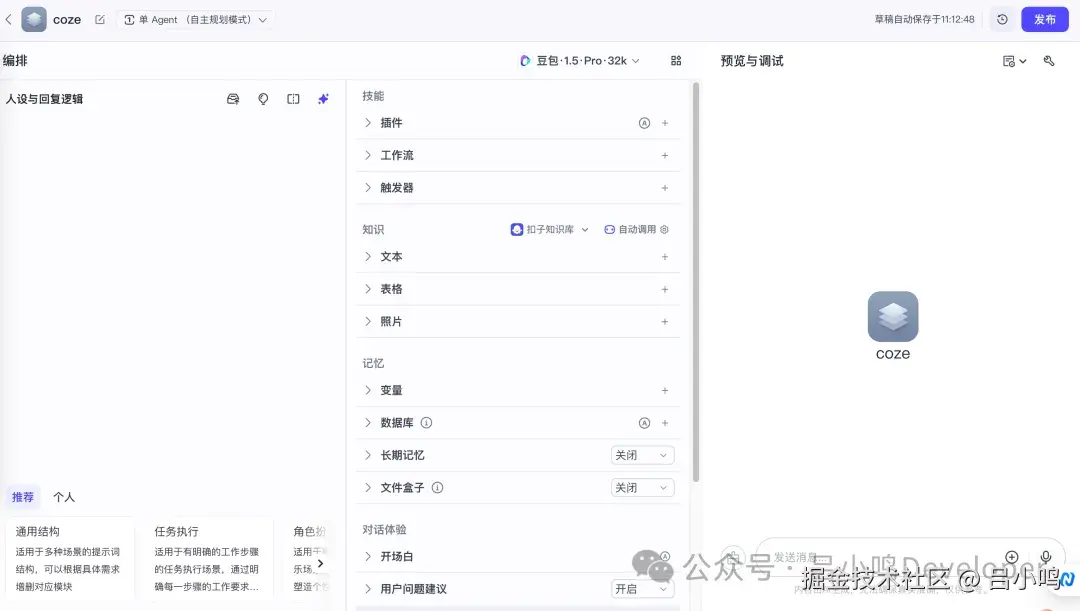Click the middle panel vertical scrollbar

point(696,282)
